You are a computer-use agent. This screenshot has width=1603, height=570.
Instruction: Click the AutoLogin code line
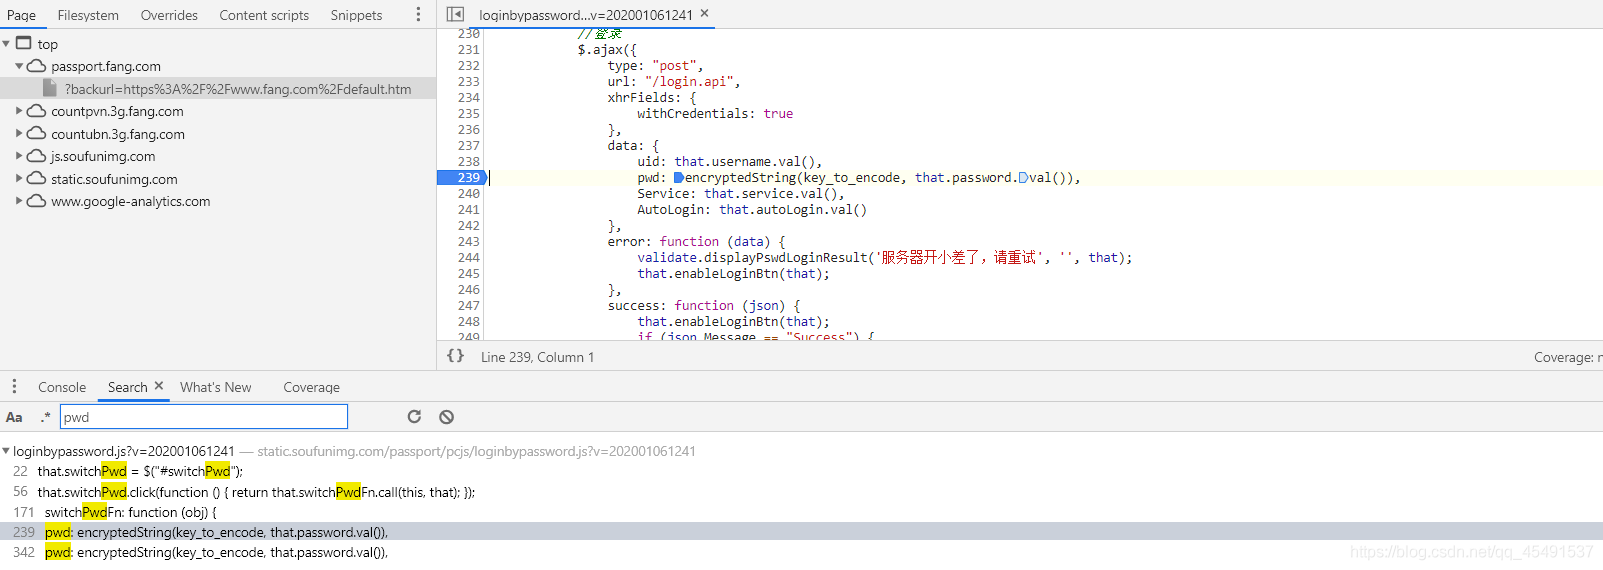pos(752,209)
